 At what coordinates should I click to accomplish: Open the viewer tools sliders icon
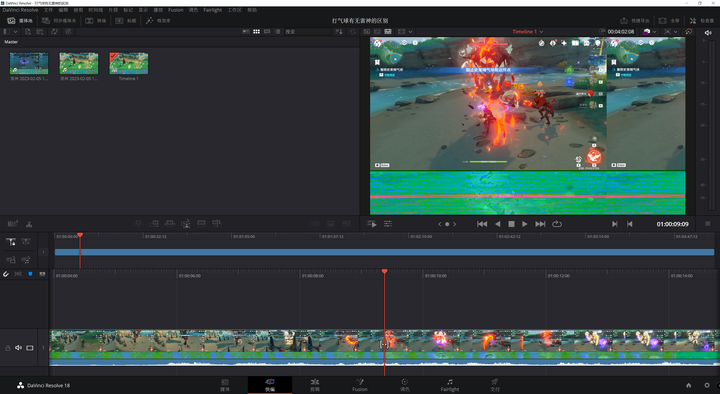(388, 224)
